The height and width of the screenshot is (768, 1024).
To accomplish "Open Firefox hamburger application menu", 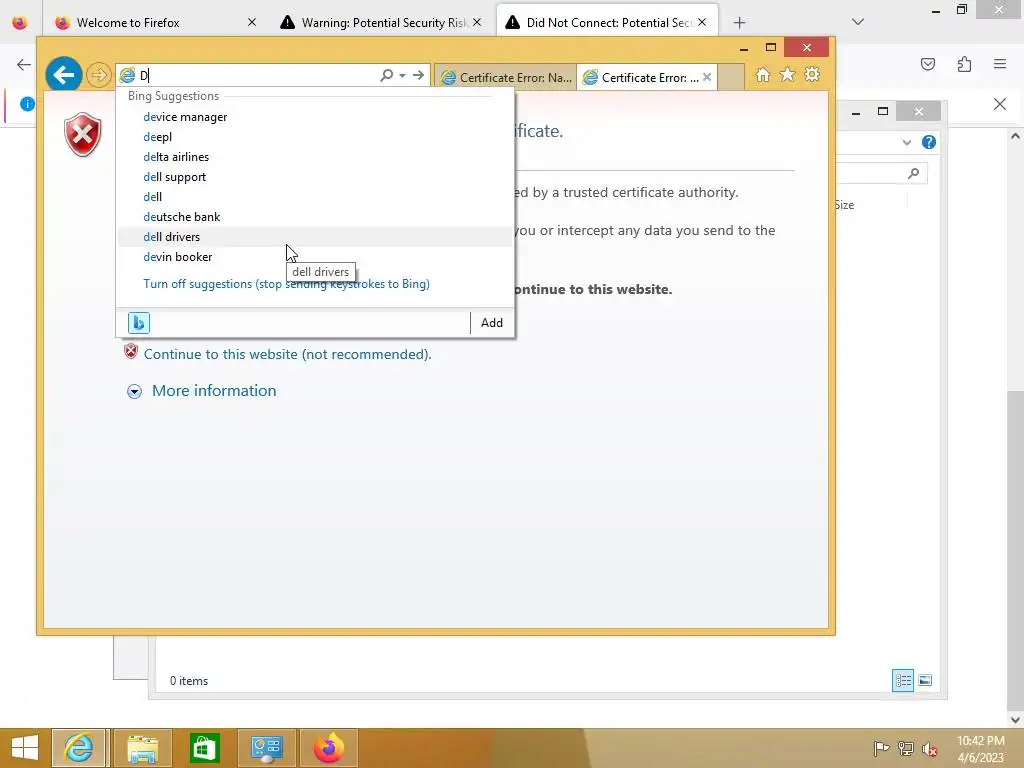I will (1000, 64).
